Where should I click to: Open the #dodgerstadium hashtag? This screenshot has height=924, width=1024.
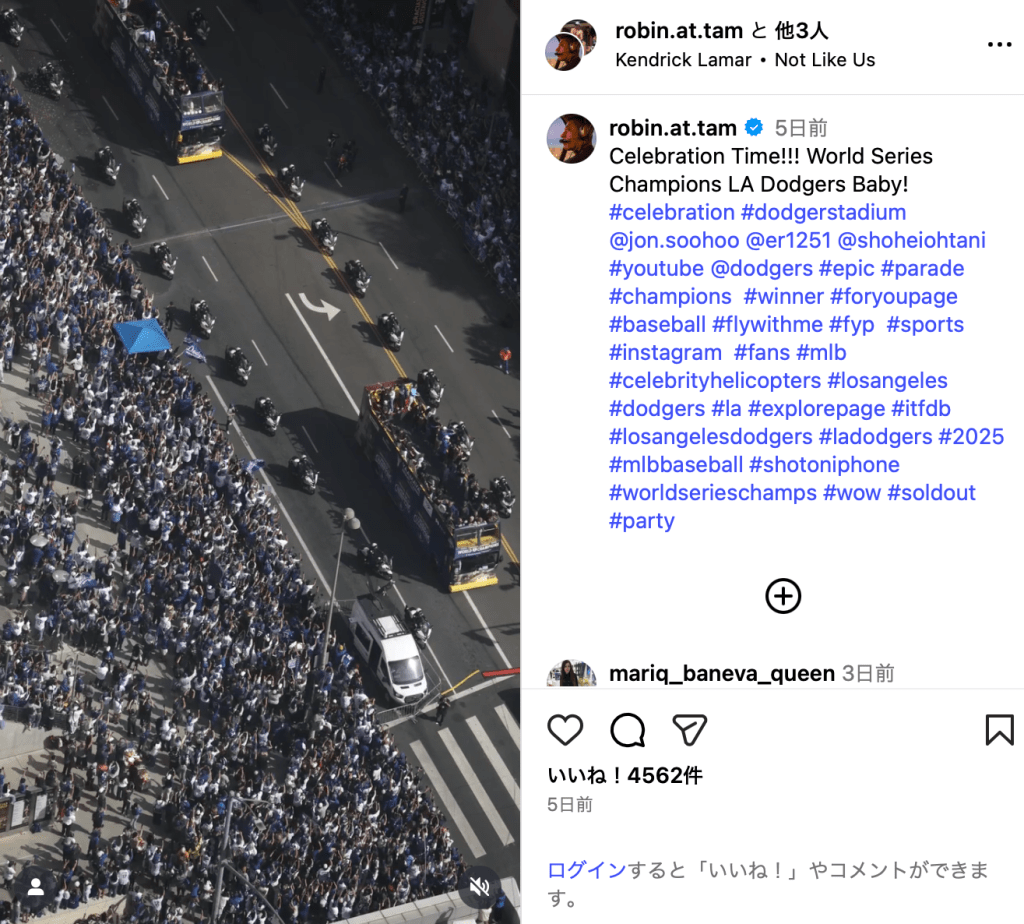pos(824,212)
